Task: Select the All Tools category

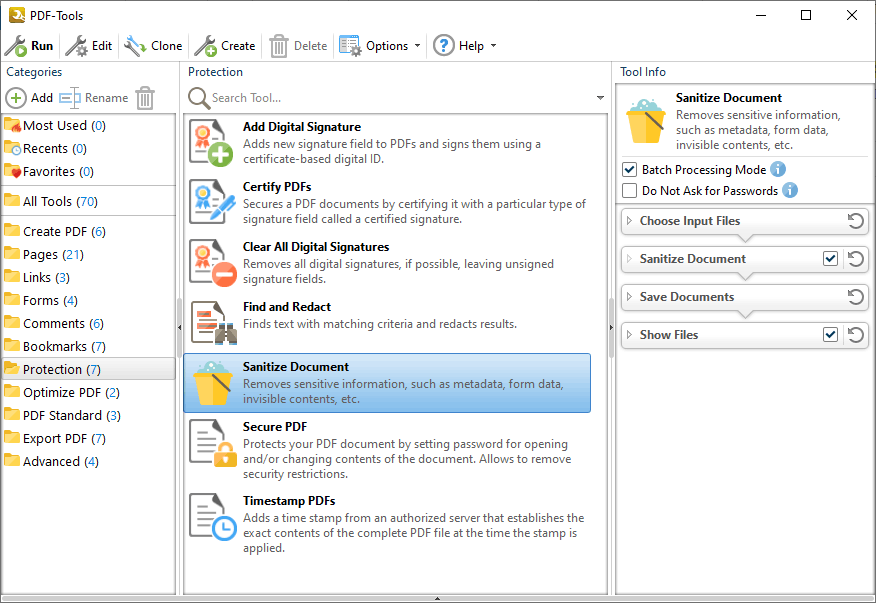Action: (89, 201)
